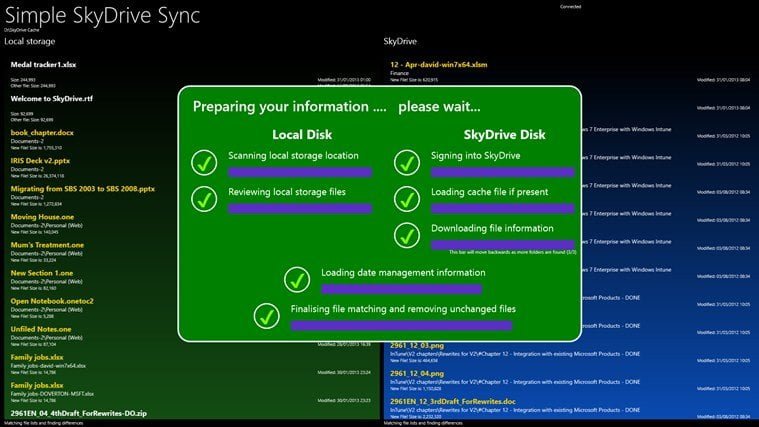Select Moving House.one file
This screenshot has width=759, height=427.
tap(42, 216)
